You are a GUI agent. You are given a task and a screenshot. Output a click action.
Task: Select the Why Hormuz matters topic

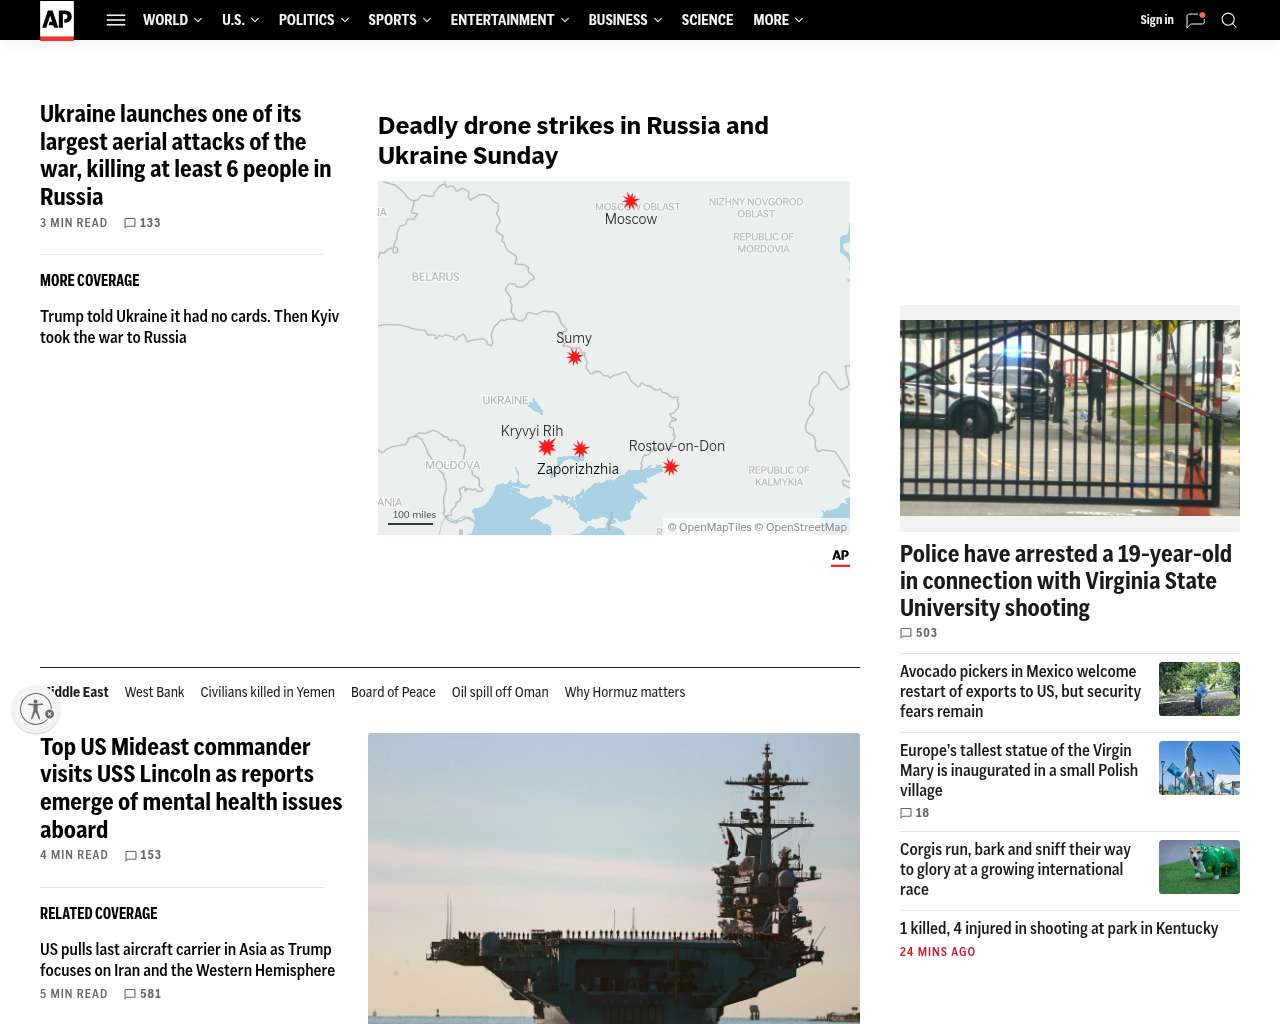[625, 692]
